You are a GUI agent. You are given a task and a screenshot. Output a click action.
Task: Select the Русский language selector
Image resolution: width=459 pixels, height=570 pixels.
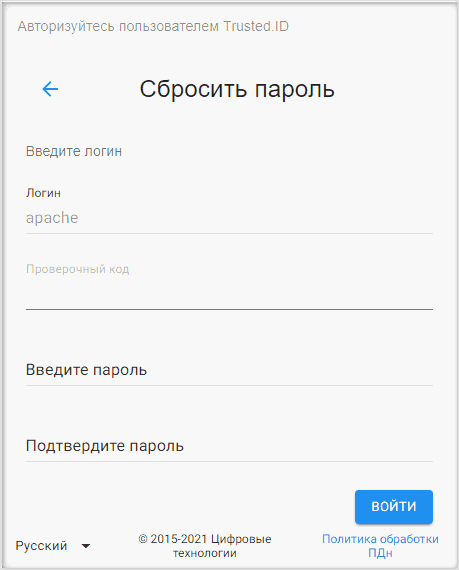click(x=53, y=546)
